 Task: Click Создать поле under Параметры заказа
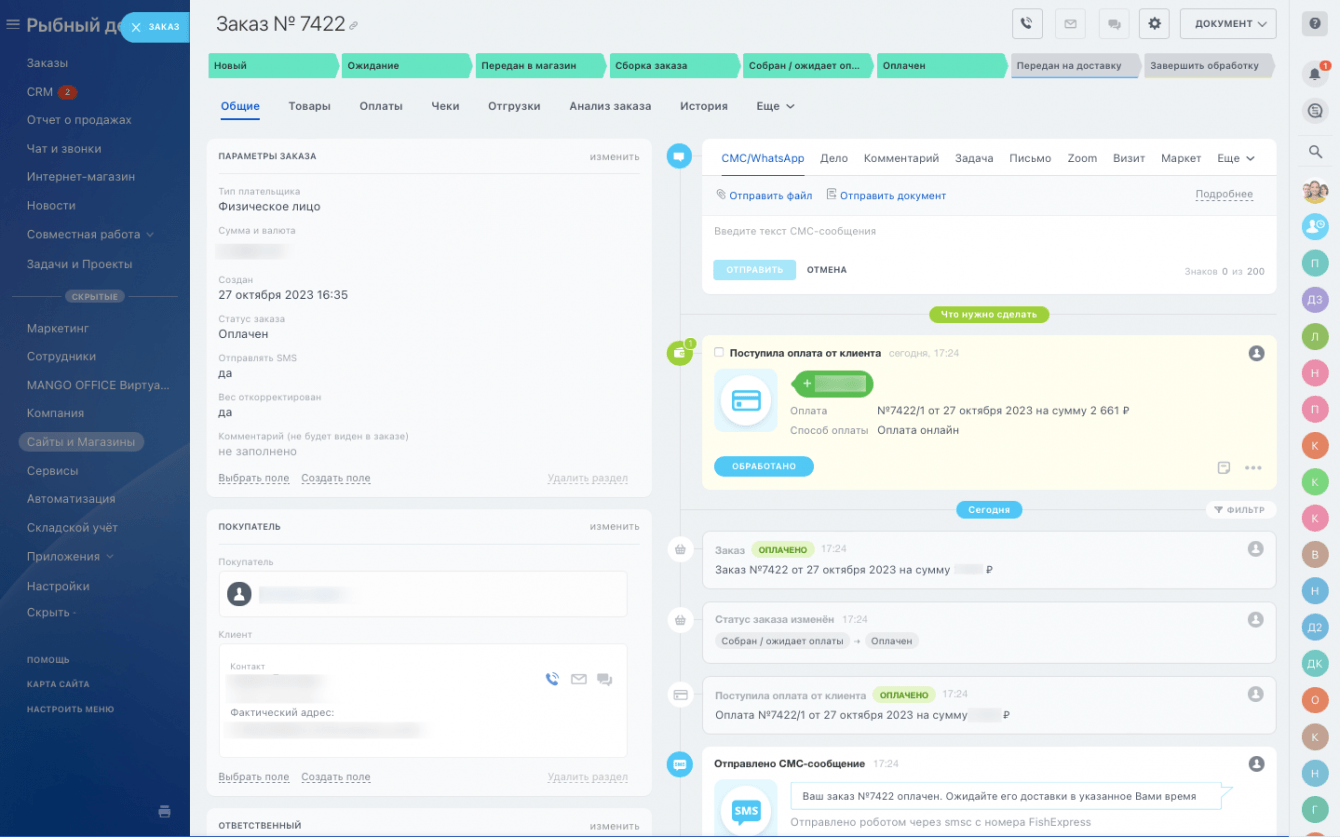click(x=336, y=478)
